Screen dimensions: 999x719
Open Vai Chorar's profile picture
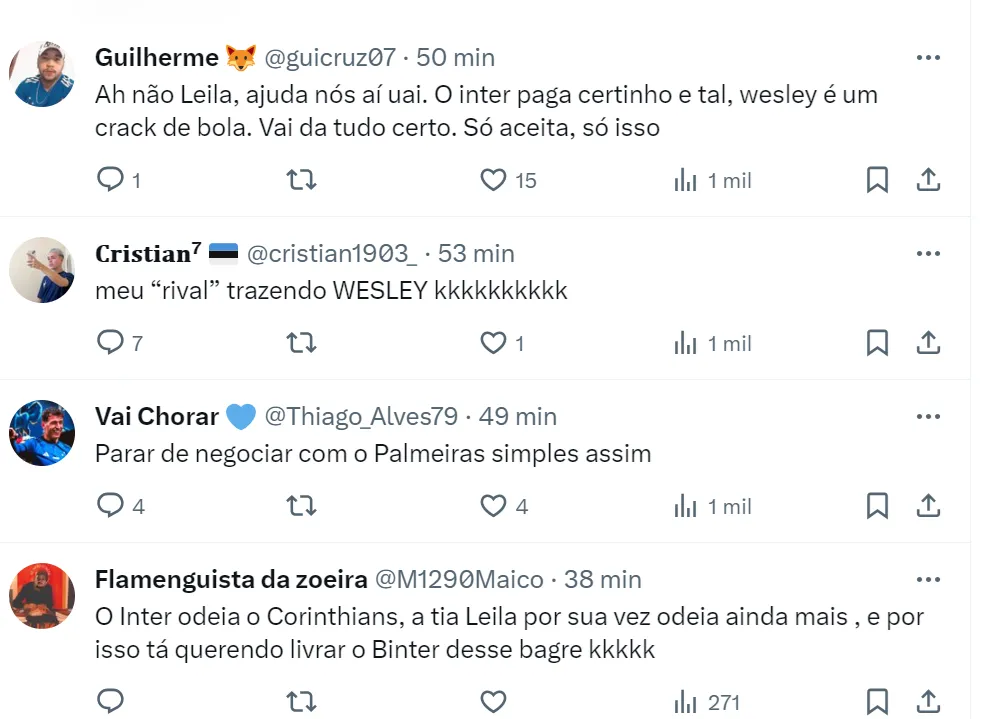(42, 433)
